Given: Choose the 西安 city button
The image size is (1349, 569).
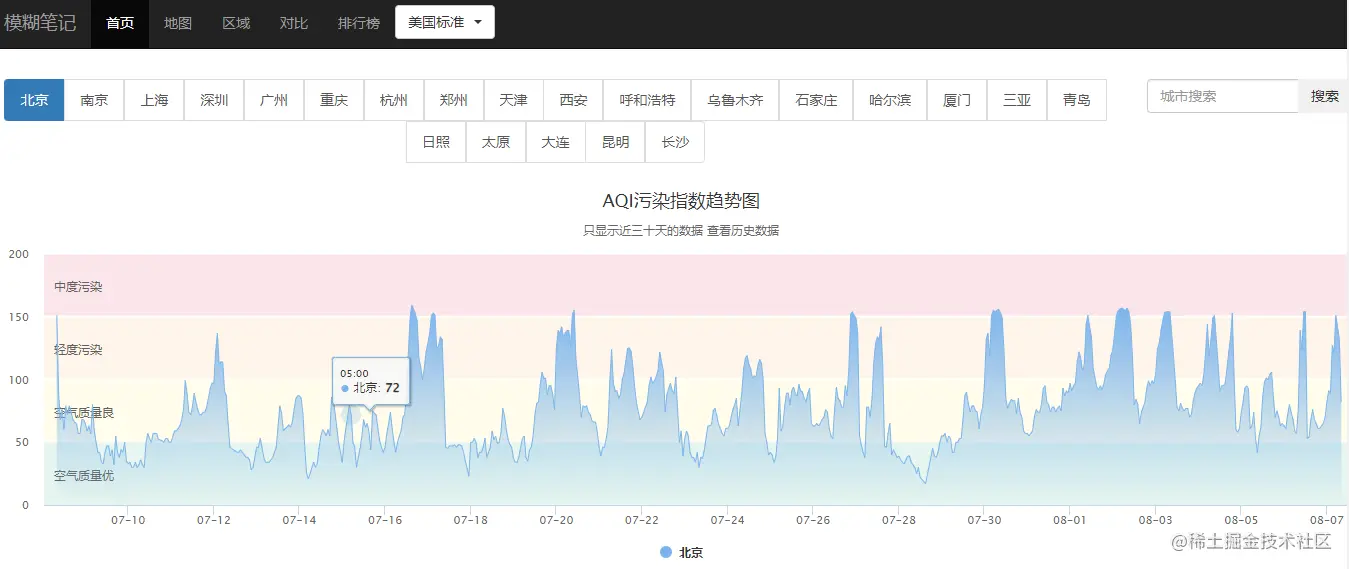Looking at the screenshot, I should pos(574,100).
